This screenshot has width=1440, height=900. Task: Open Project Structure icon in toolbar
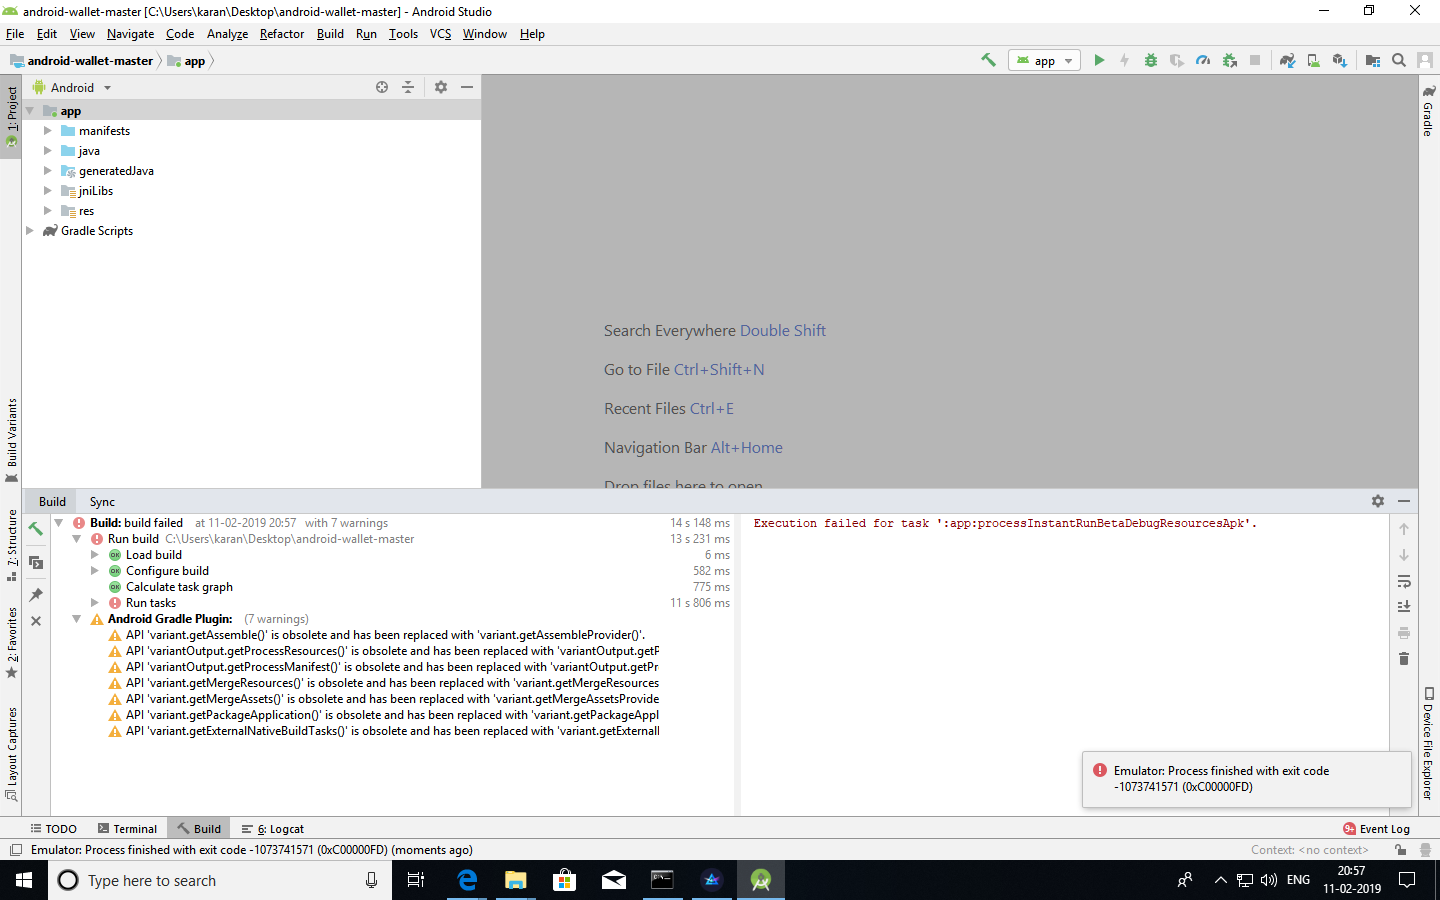point(1373,60)
